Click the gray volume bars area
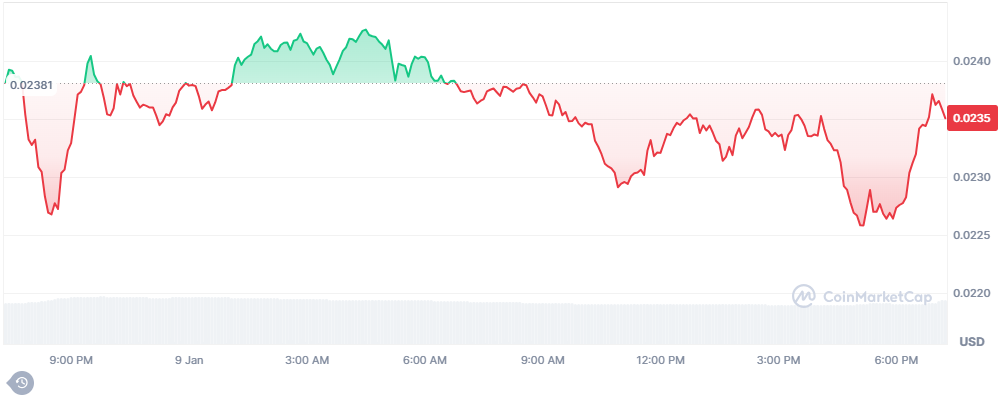This screenshot has height=399, width=1004. coord(475,322)
